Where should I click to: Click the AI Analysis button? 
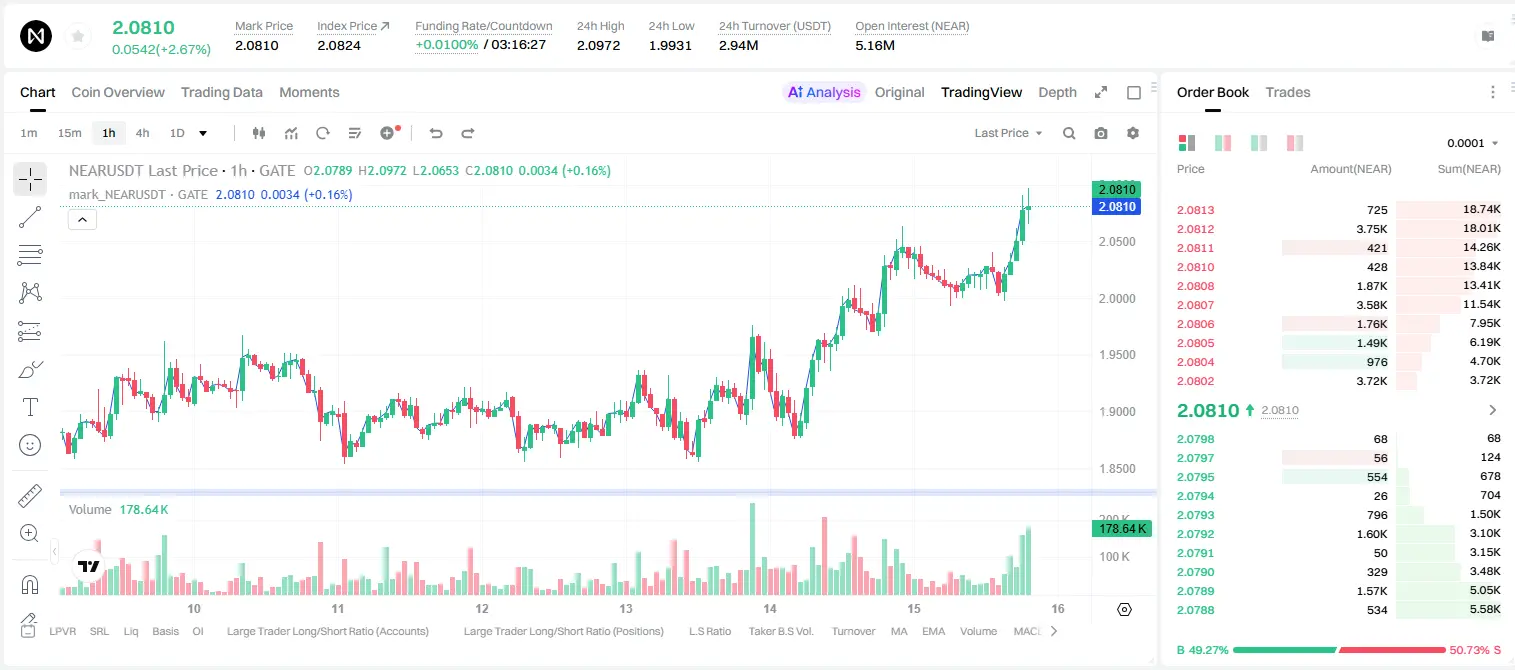[824, 92]
